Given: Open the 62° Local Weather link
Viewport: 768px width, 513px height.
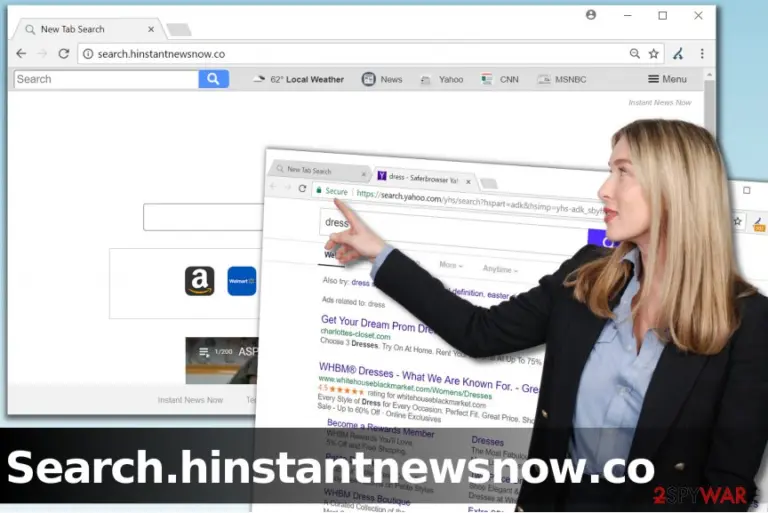Looking at the screenshot, I should [298, 79].
